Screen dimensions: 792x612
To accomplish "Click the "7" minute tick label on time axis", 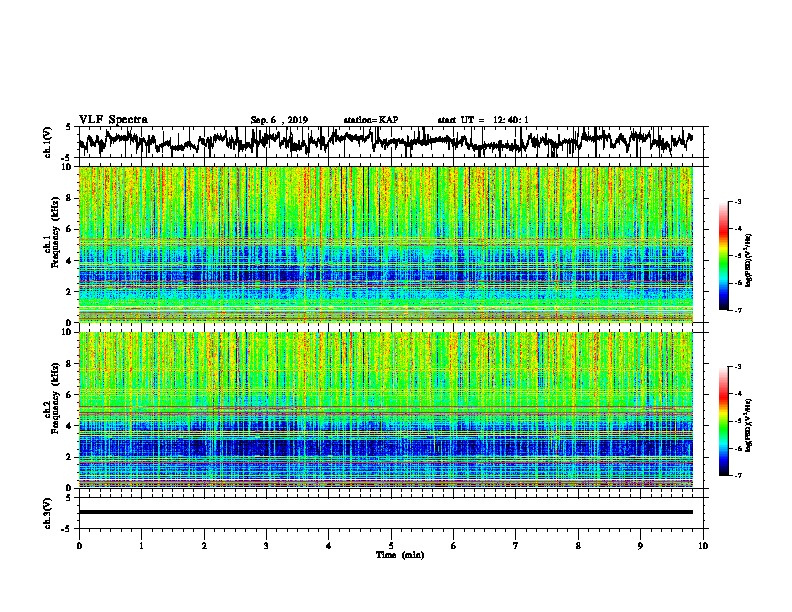I will tap(516, 545).
